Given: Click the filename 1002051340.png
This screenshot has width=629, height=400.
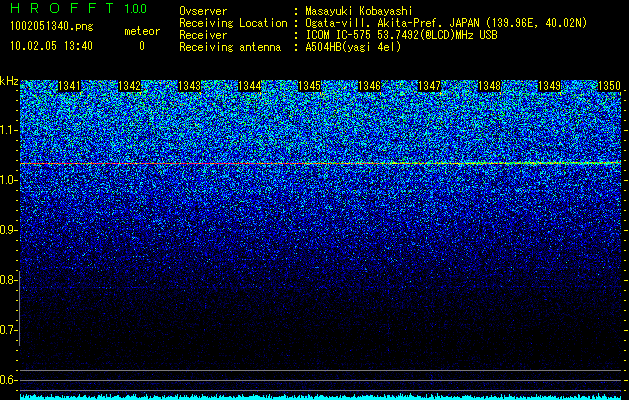Looking at the screenshot, I should tap(52, 26).
